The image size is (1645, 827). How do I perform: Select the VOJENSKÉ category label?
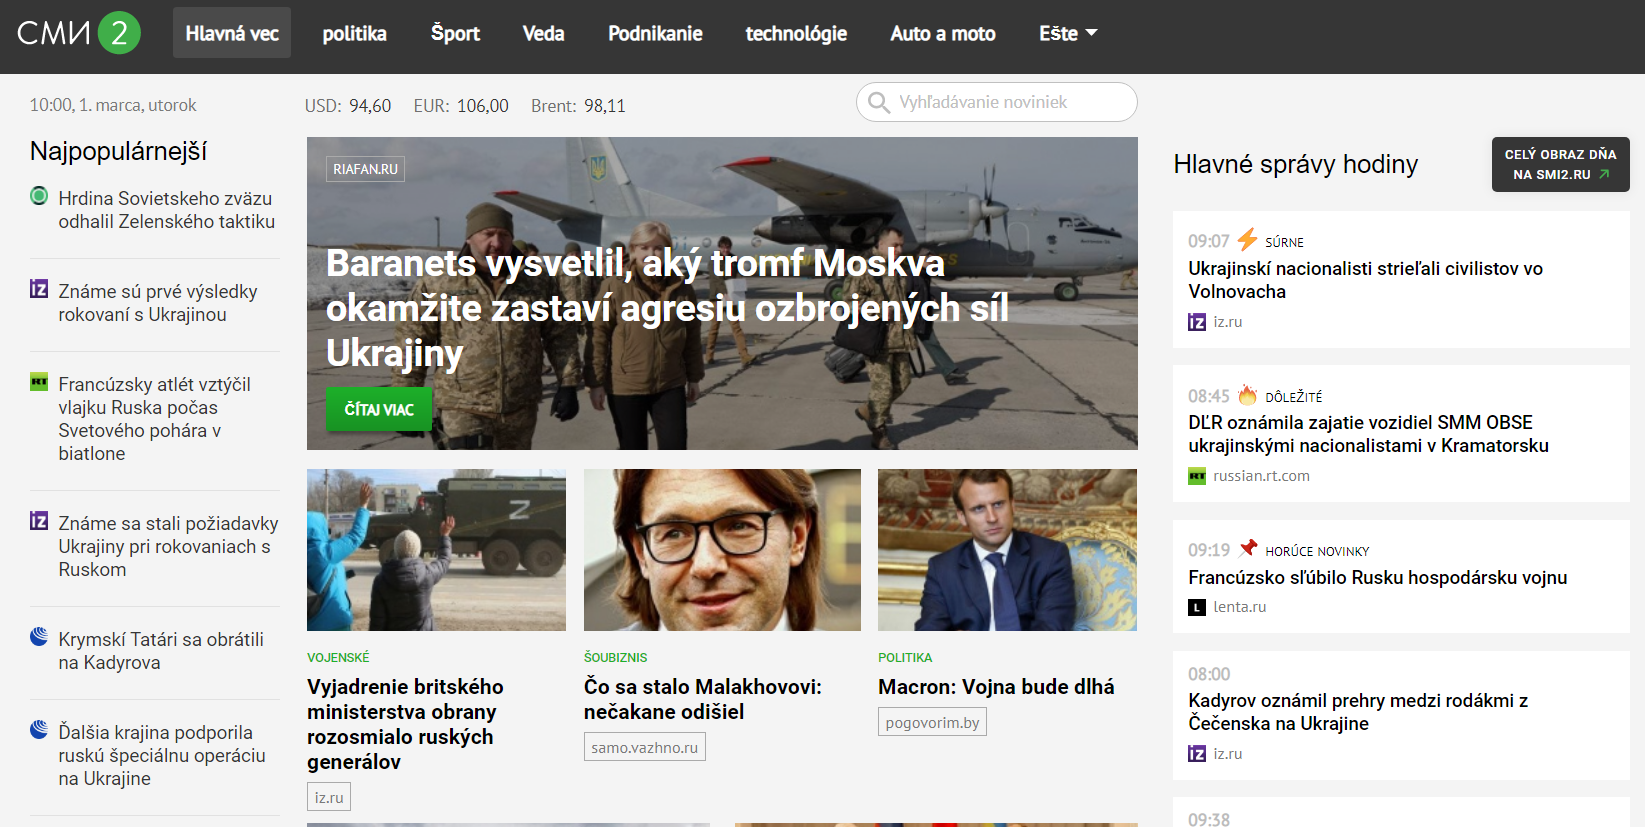point(338,657)
